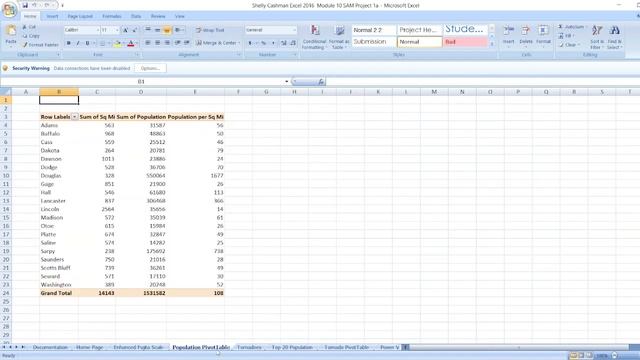Viewport: 640px width, 360px height.
Task: Top align the cell contents
Action: [148, 30]
